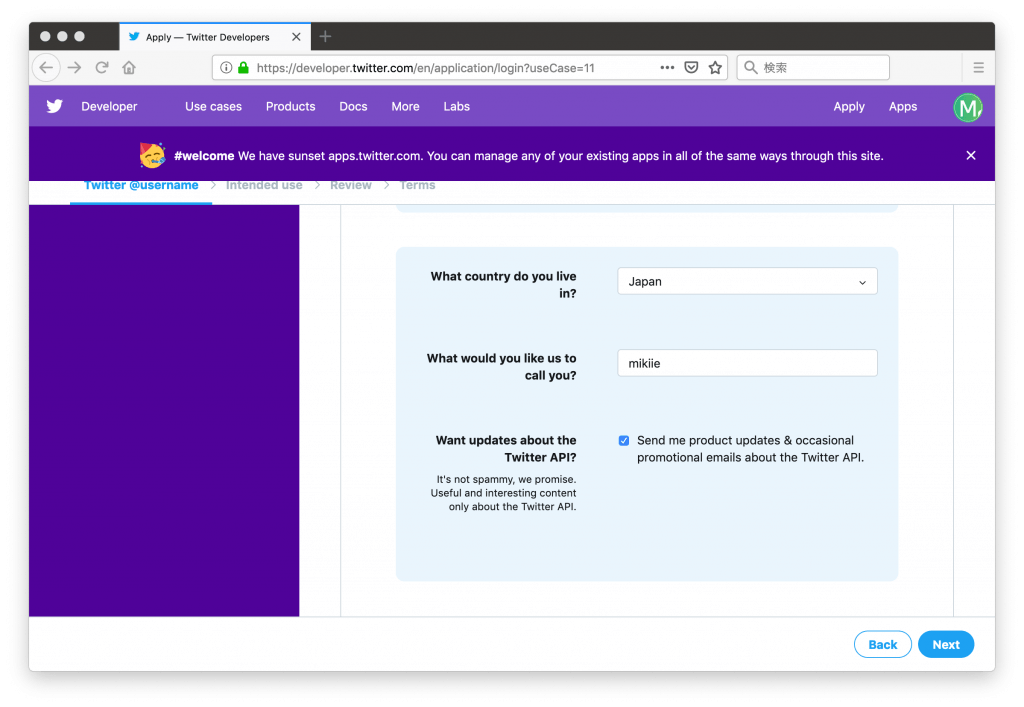Dismiss the welcome banner with X
The image size is (1024, 707).
pyautogui.click(x=970, y=155)
